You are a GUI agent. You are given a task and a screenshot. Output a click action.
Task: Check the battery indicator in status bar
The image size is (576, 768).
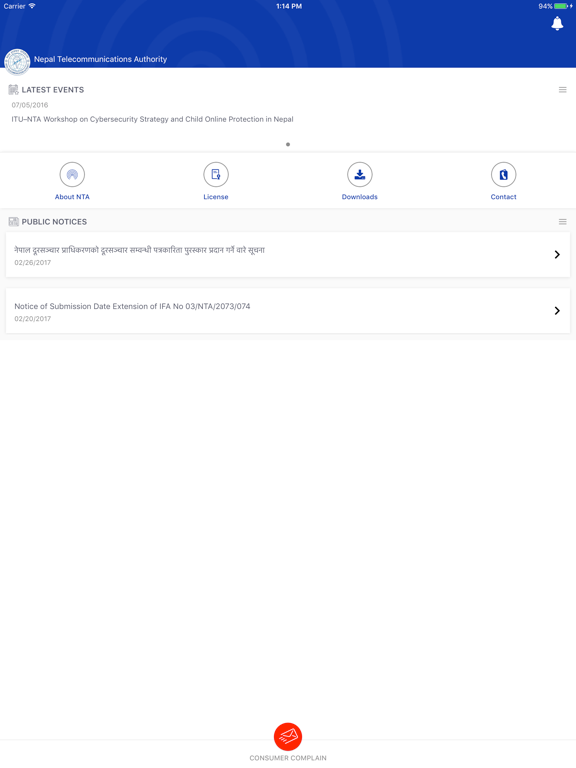562,6
